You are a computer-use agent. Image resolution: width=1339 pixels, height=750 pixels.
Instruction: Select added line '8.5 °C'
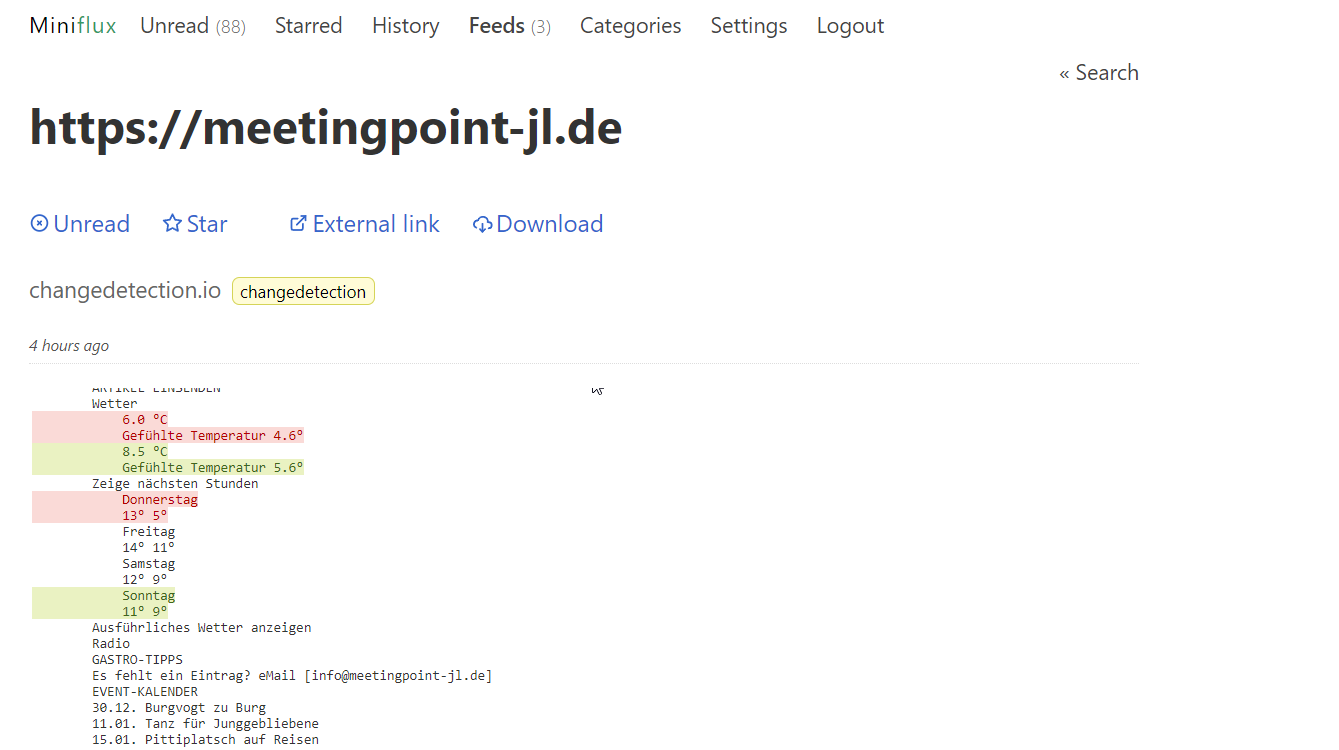(x=145, y=452)
